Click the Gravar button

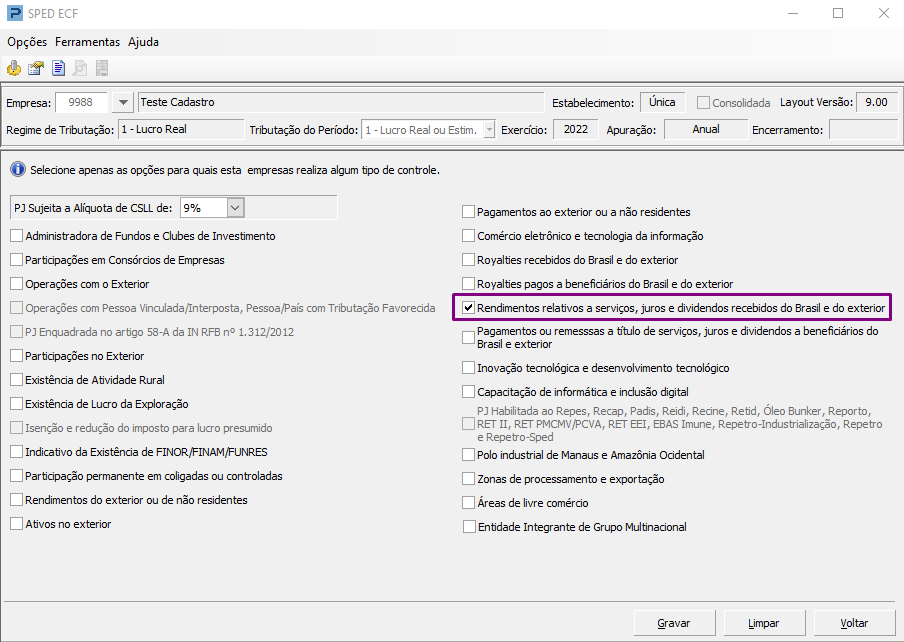675,623
